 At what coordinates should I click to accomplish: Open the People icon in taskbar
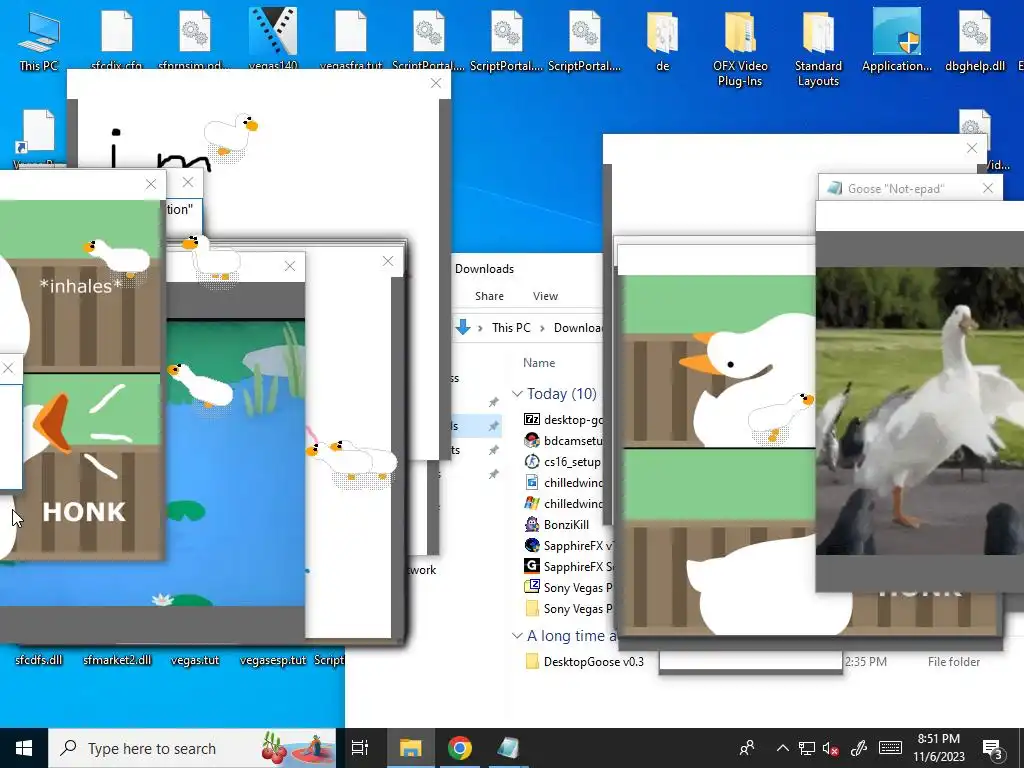tap(746, 748)
